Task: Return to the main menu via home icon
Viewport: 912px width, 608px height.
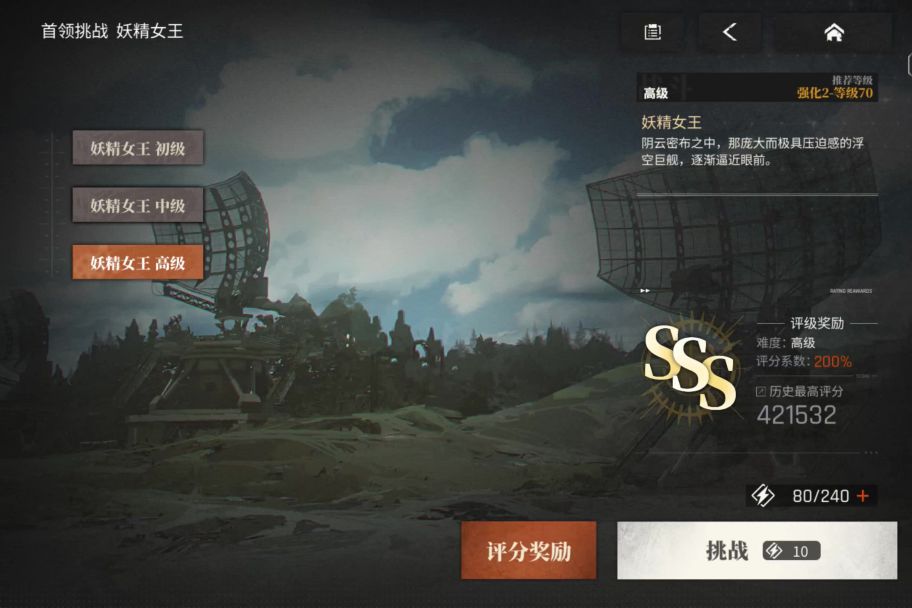Action: click(834, 32)
